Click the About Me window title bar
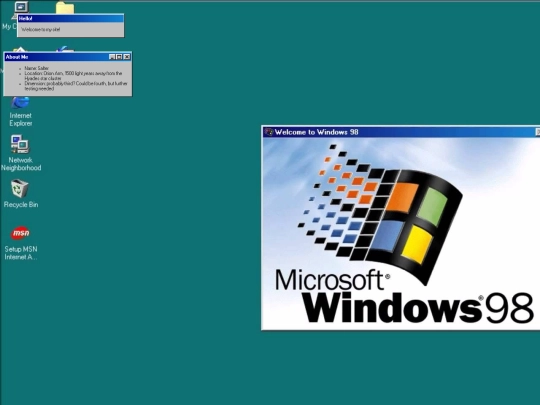This screenshot has height=405, width=540. [x=68, y=57]
